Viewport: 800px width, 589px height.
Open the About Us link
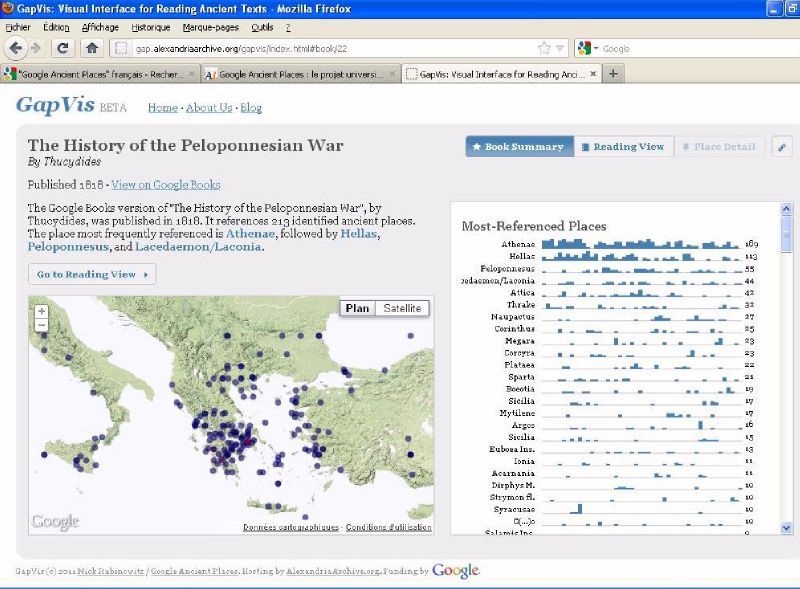[x=209, y=108]
